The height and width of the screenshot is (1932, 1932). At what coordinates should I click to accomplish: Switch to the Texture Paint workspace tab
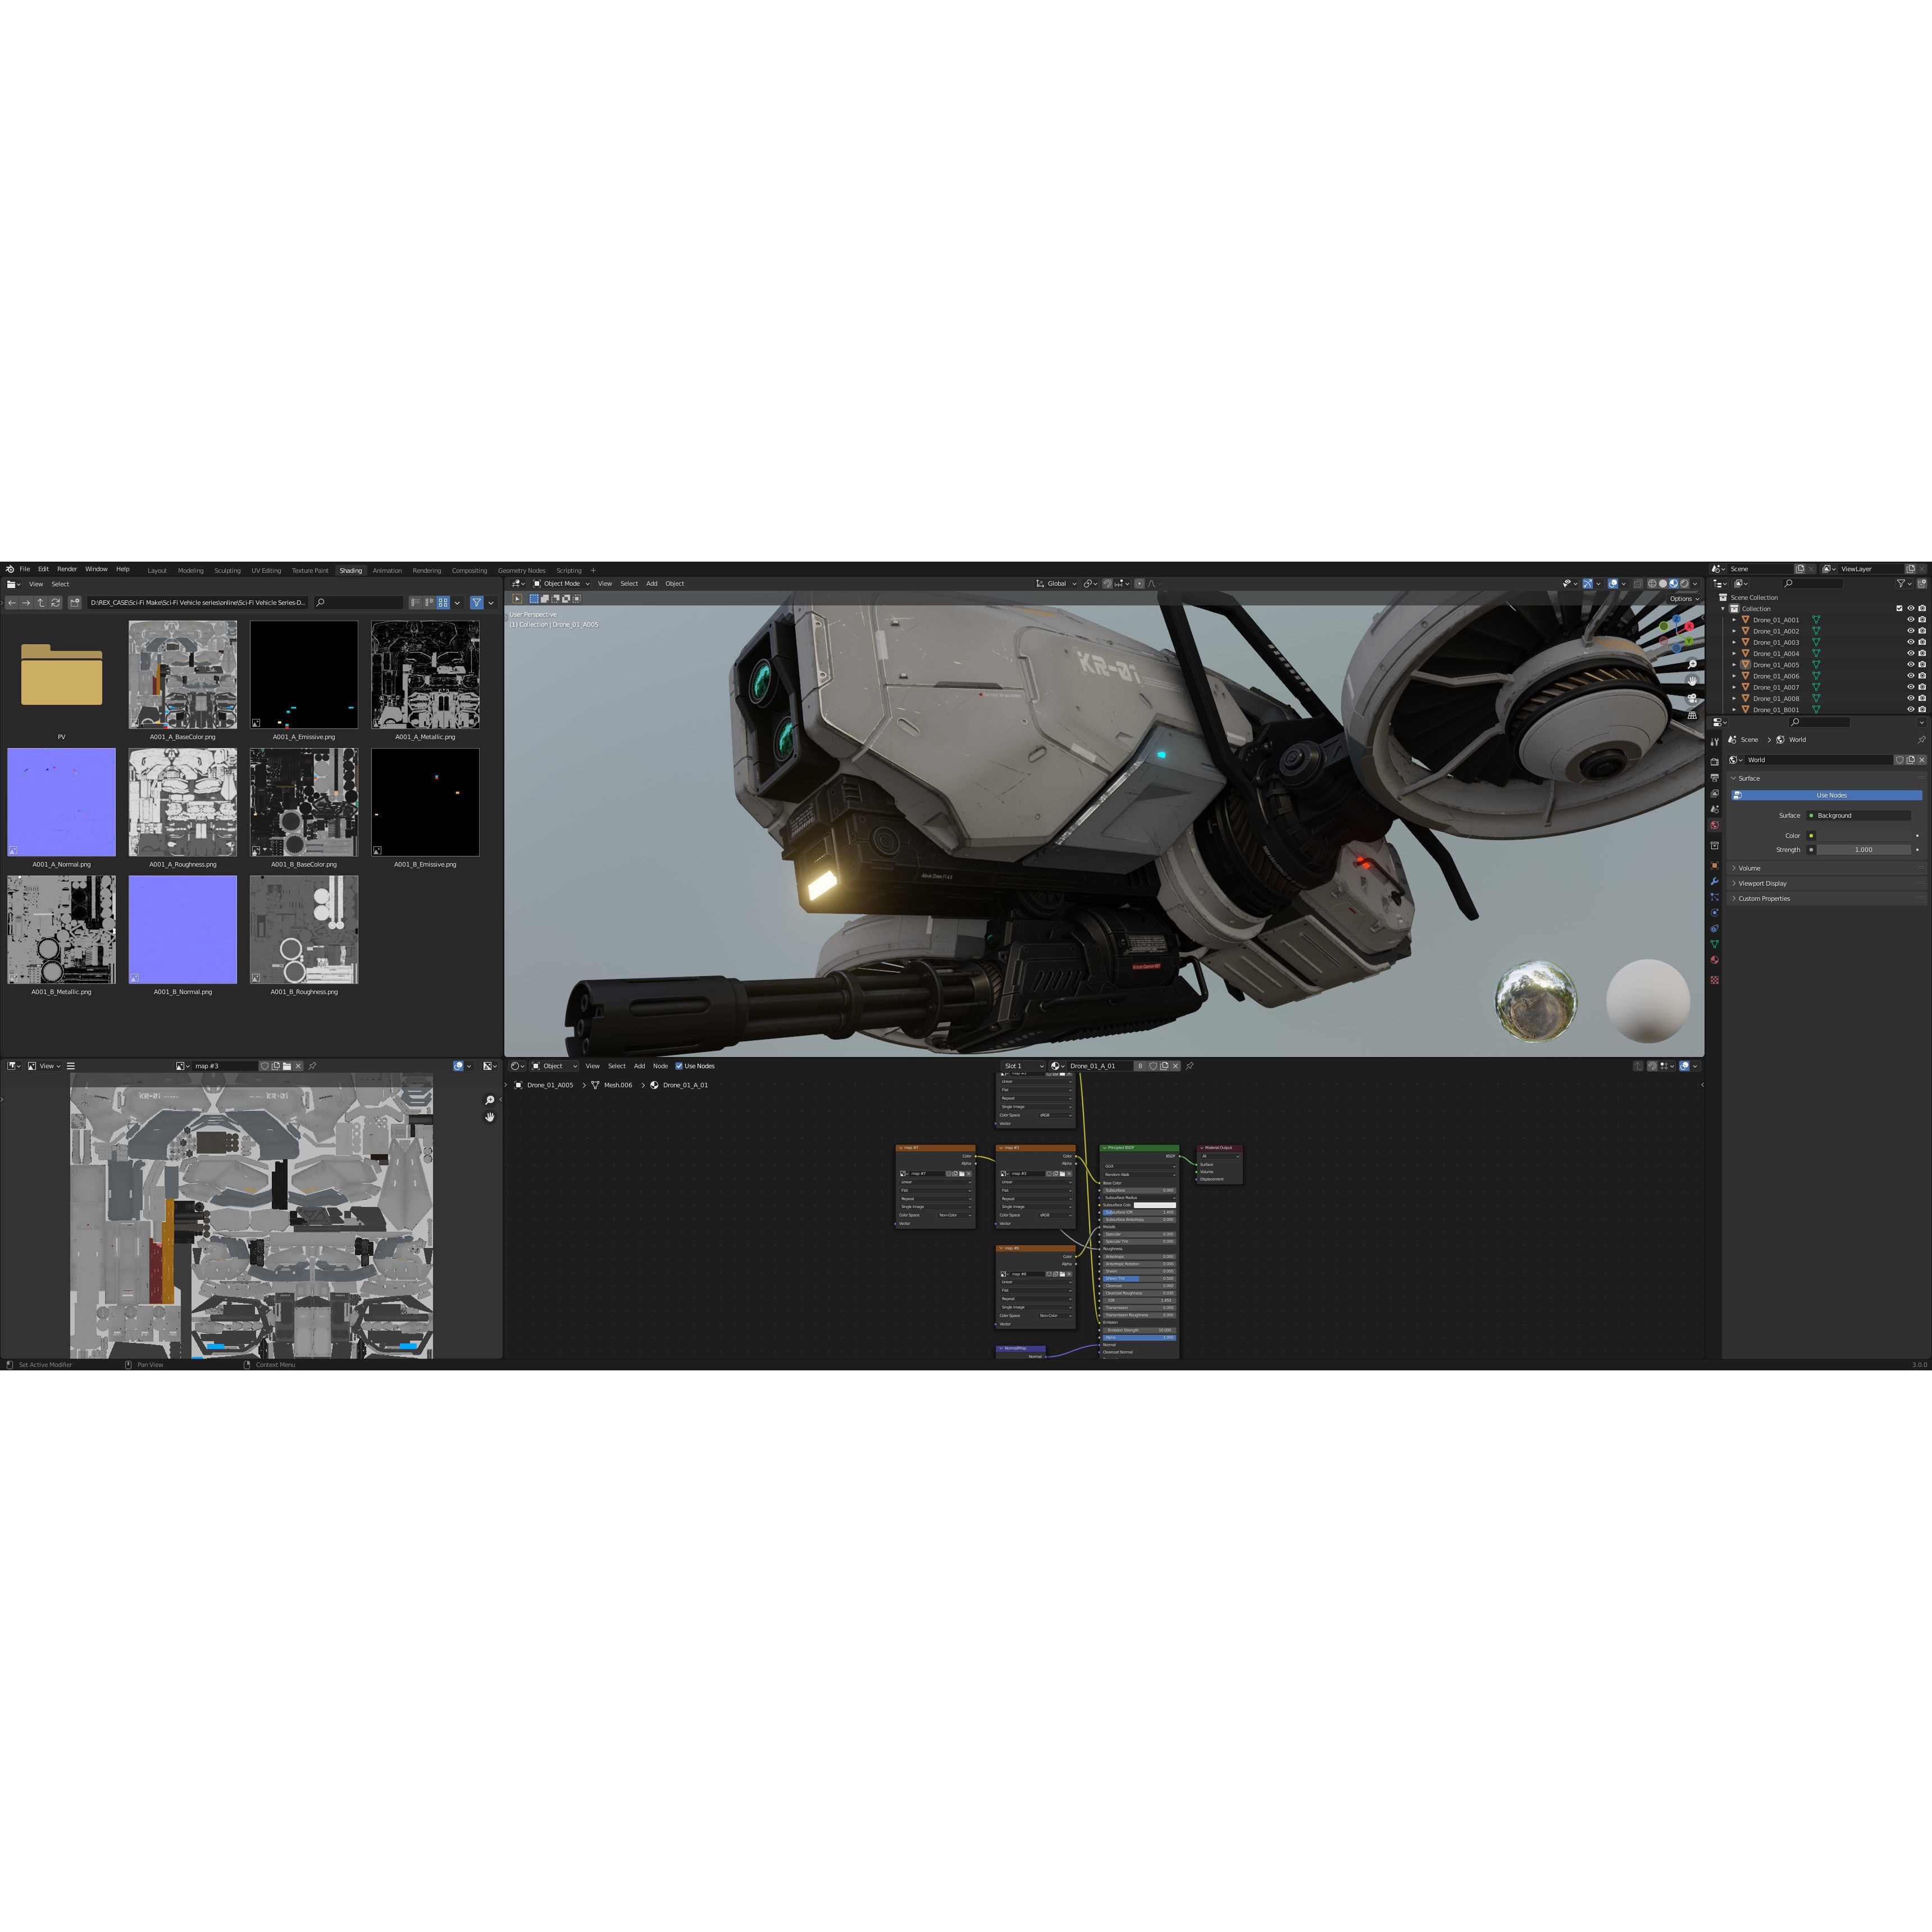coord(310,570)
